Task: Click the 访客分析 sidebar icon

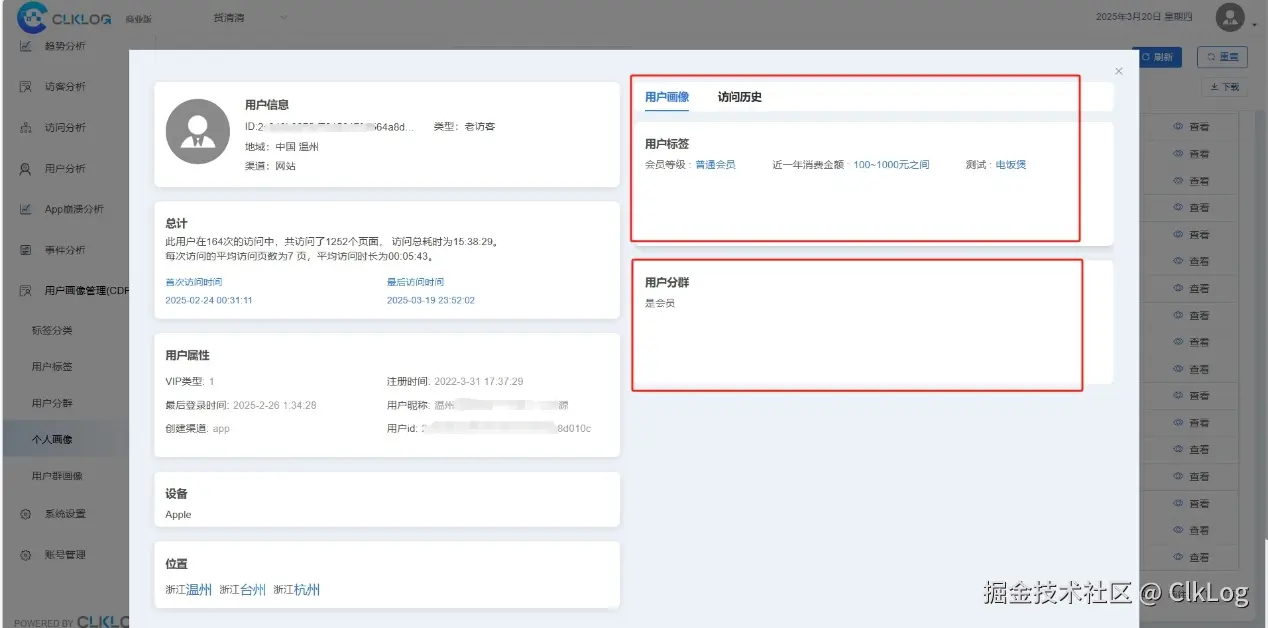Action: (25, 87)
